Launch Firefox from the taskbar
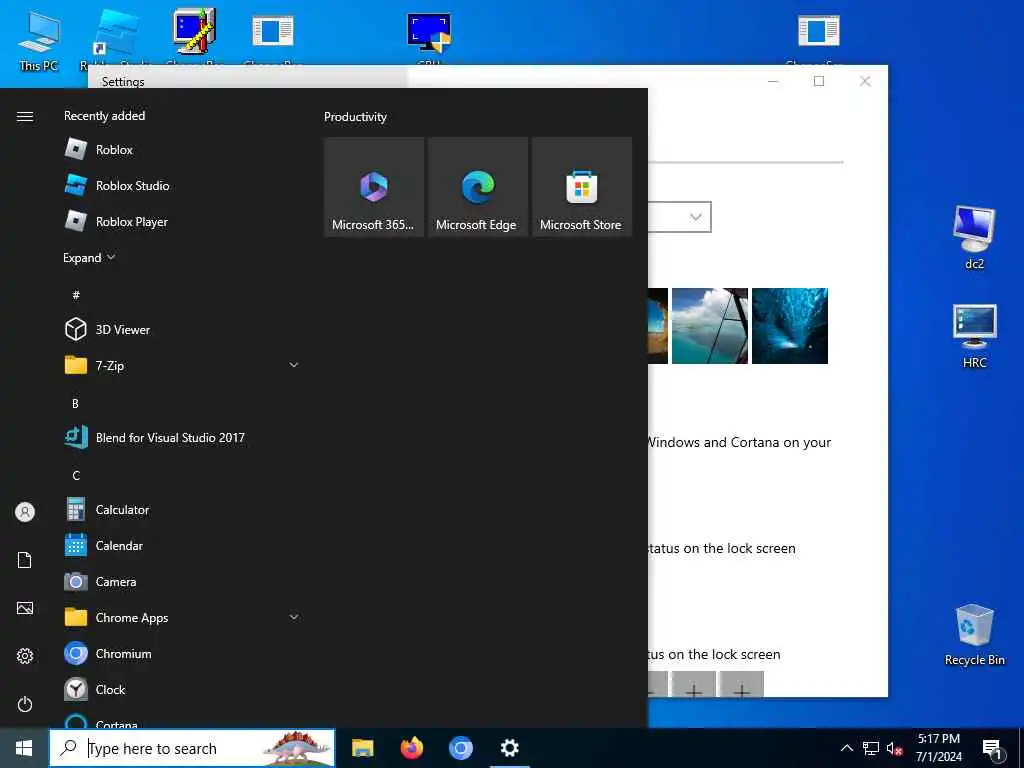 (411, 748)
